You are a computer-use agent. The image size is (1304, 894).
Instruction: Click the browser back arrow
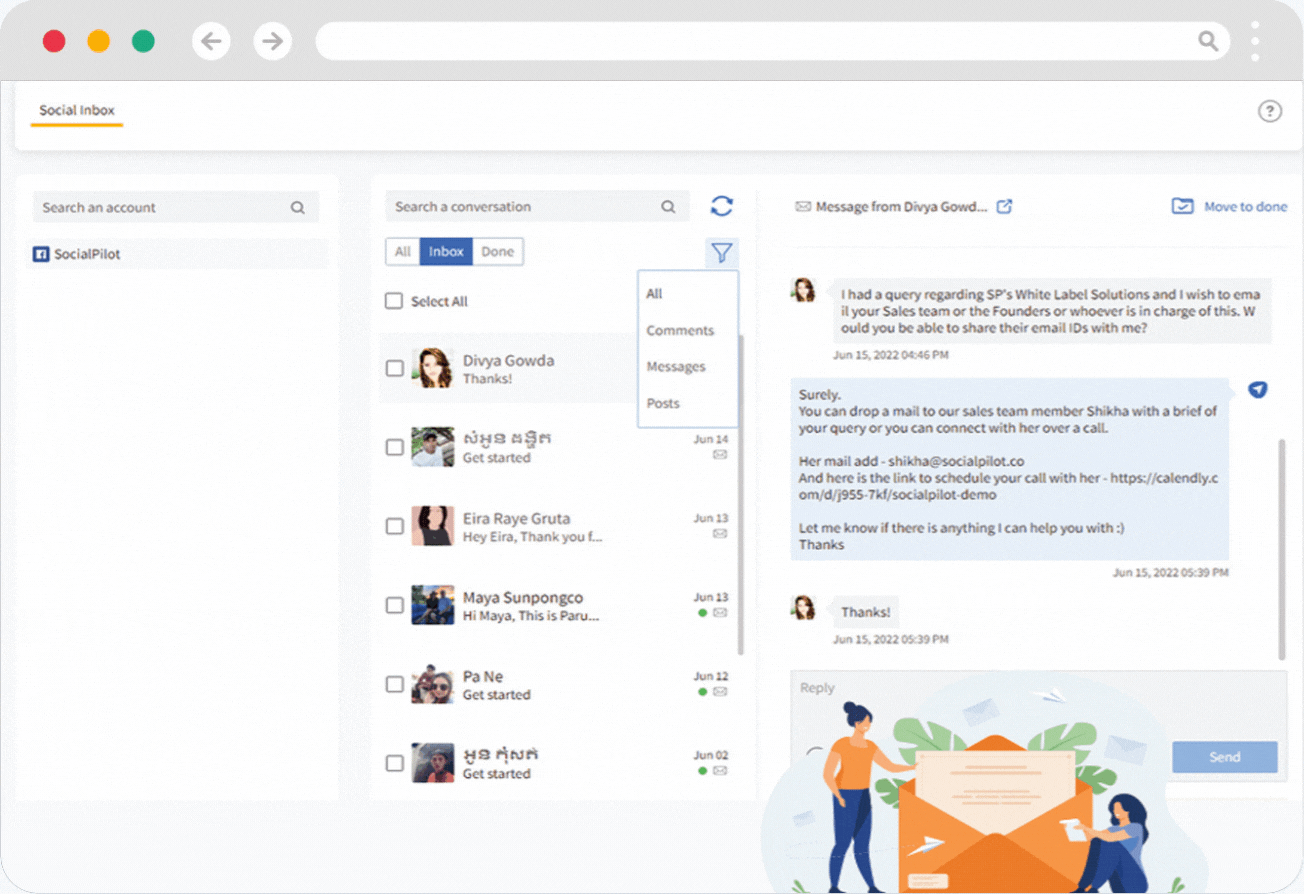[x=211, y=41]
